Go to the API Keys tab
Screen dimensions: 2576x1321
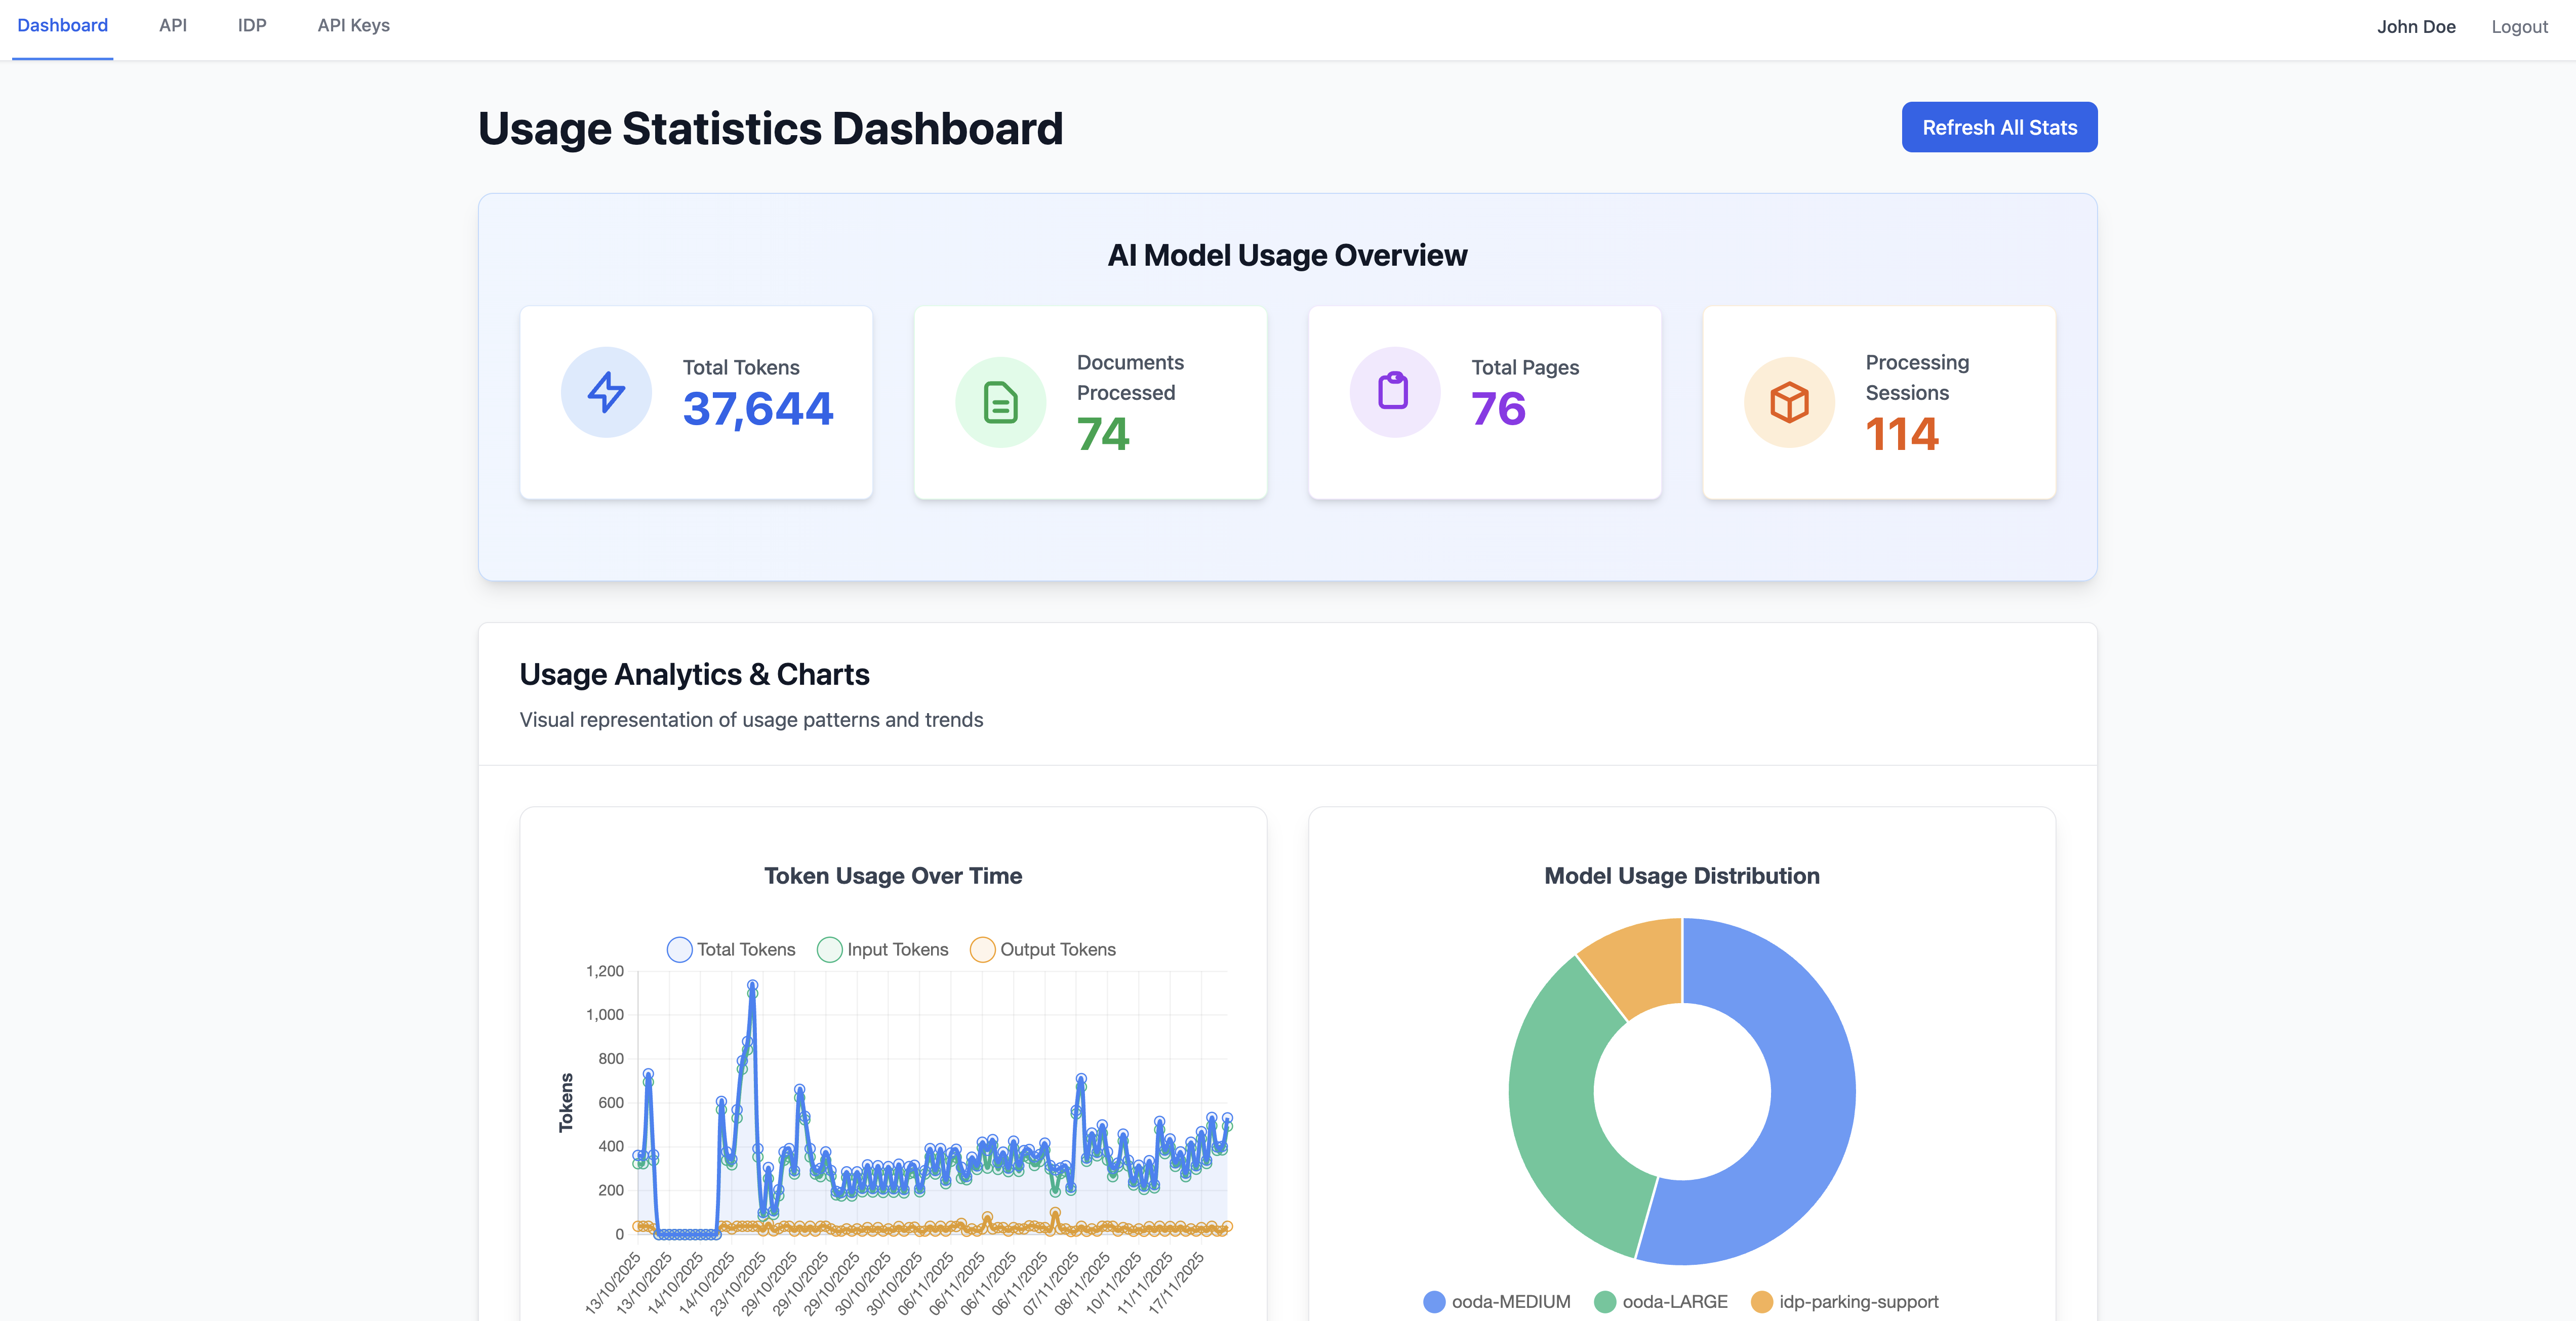[x=353, y=26]
